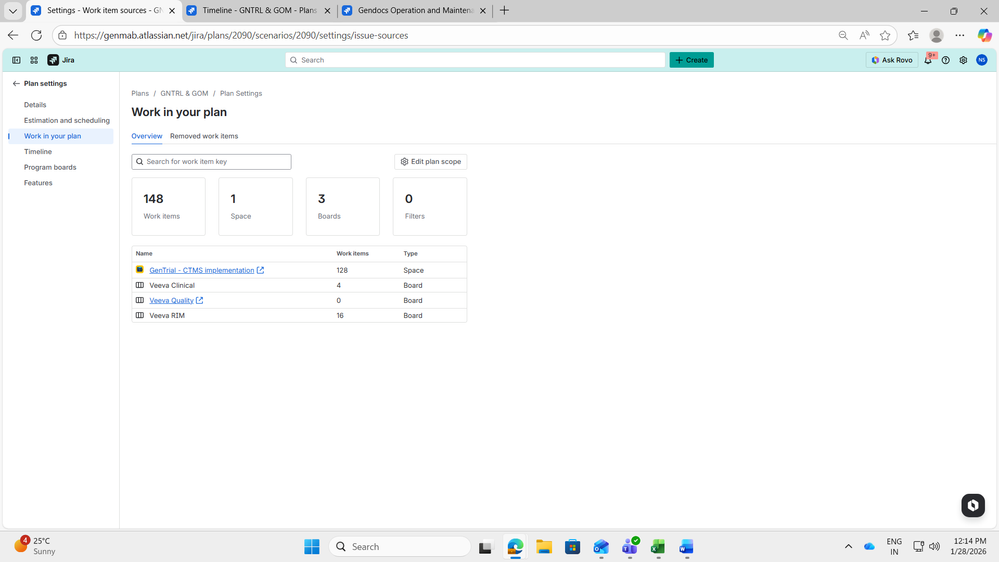Switch to the Overview tab
Screen dimensions: 999x562
[x=147, y=136]
